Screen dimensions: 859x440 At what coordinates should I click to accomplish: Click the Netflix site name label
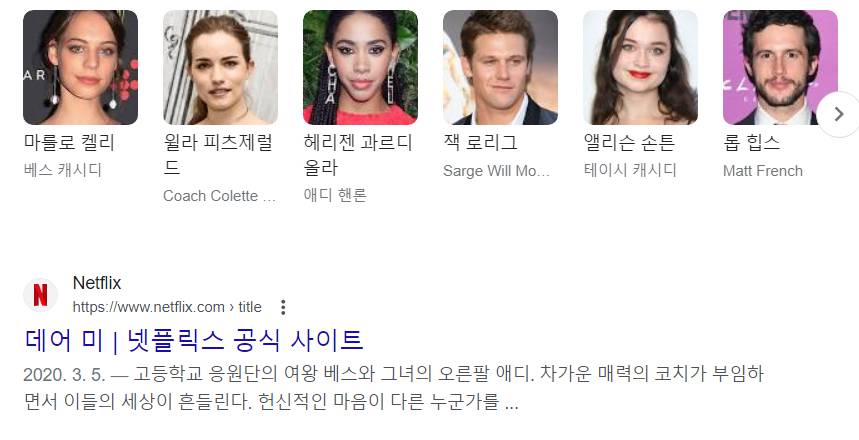click(97, 283)
